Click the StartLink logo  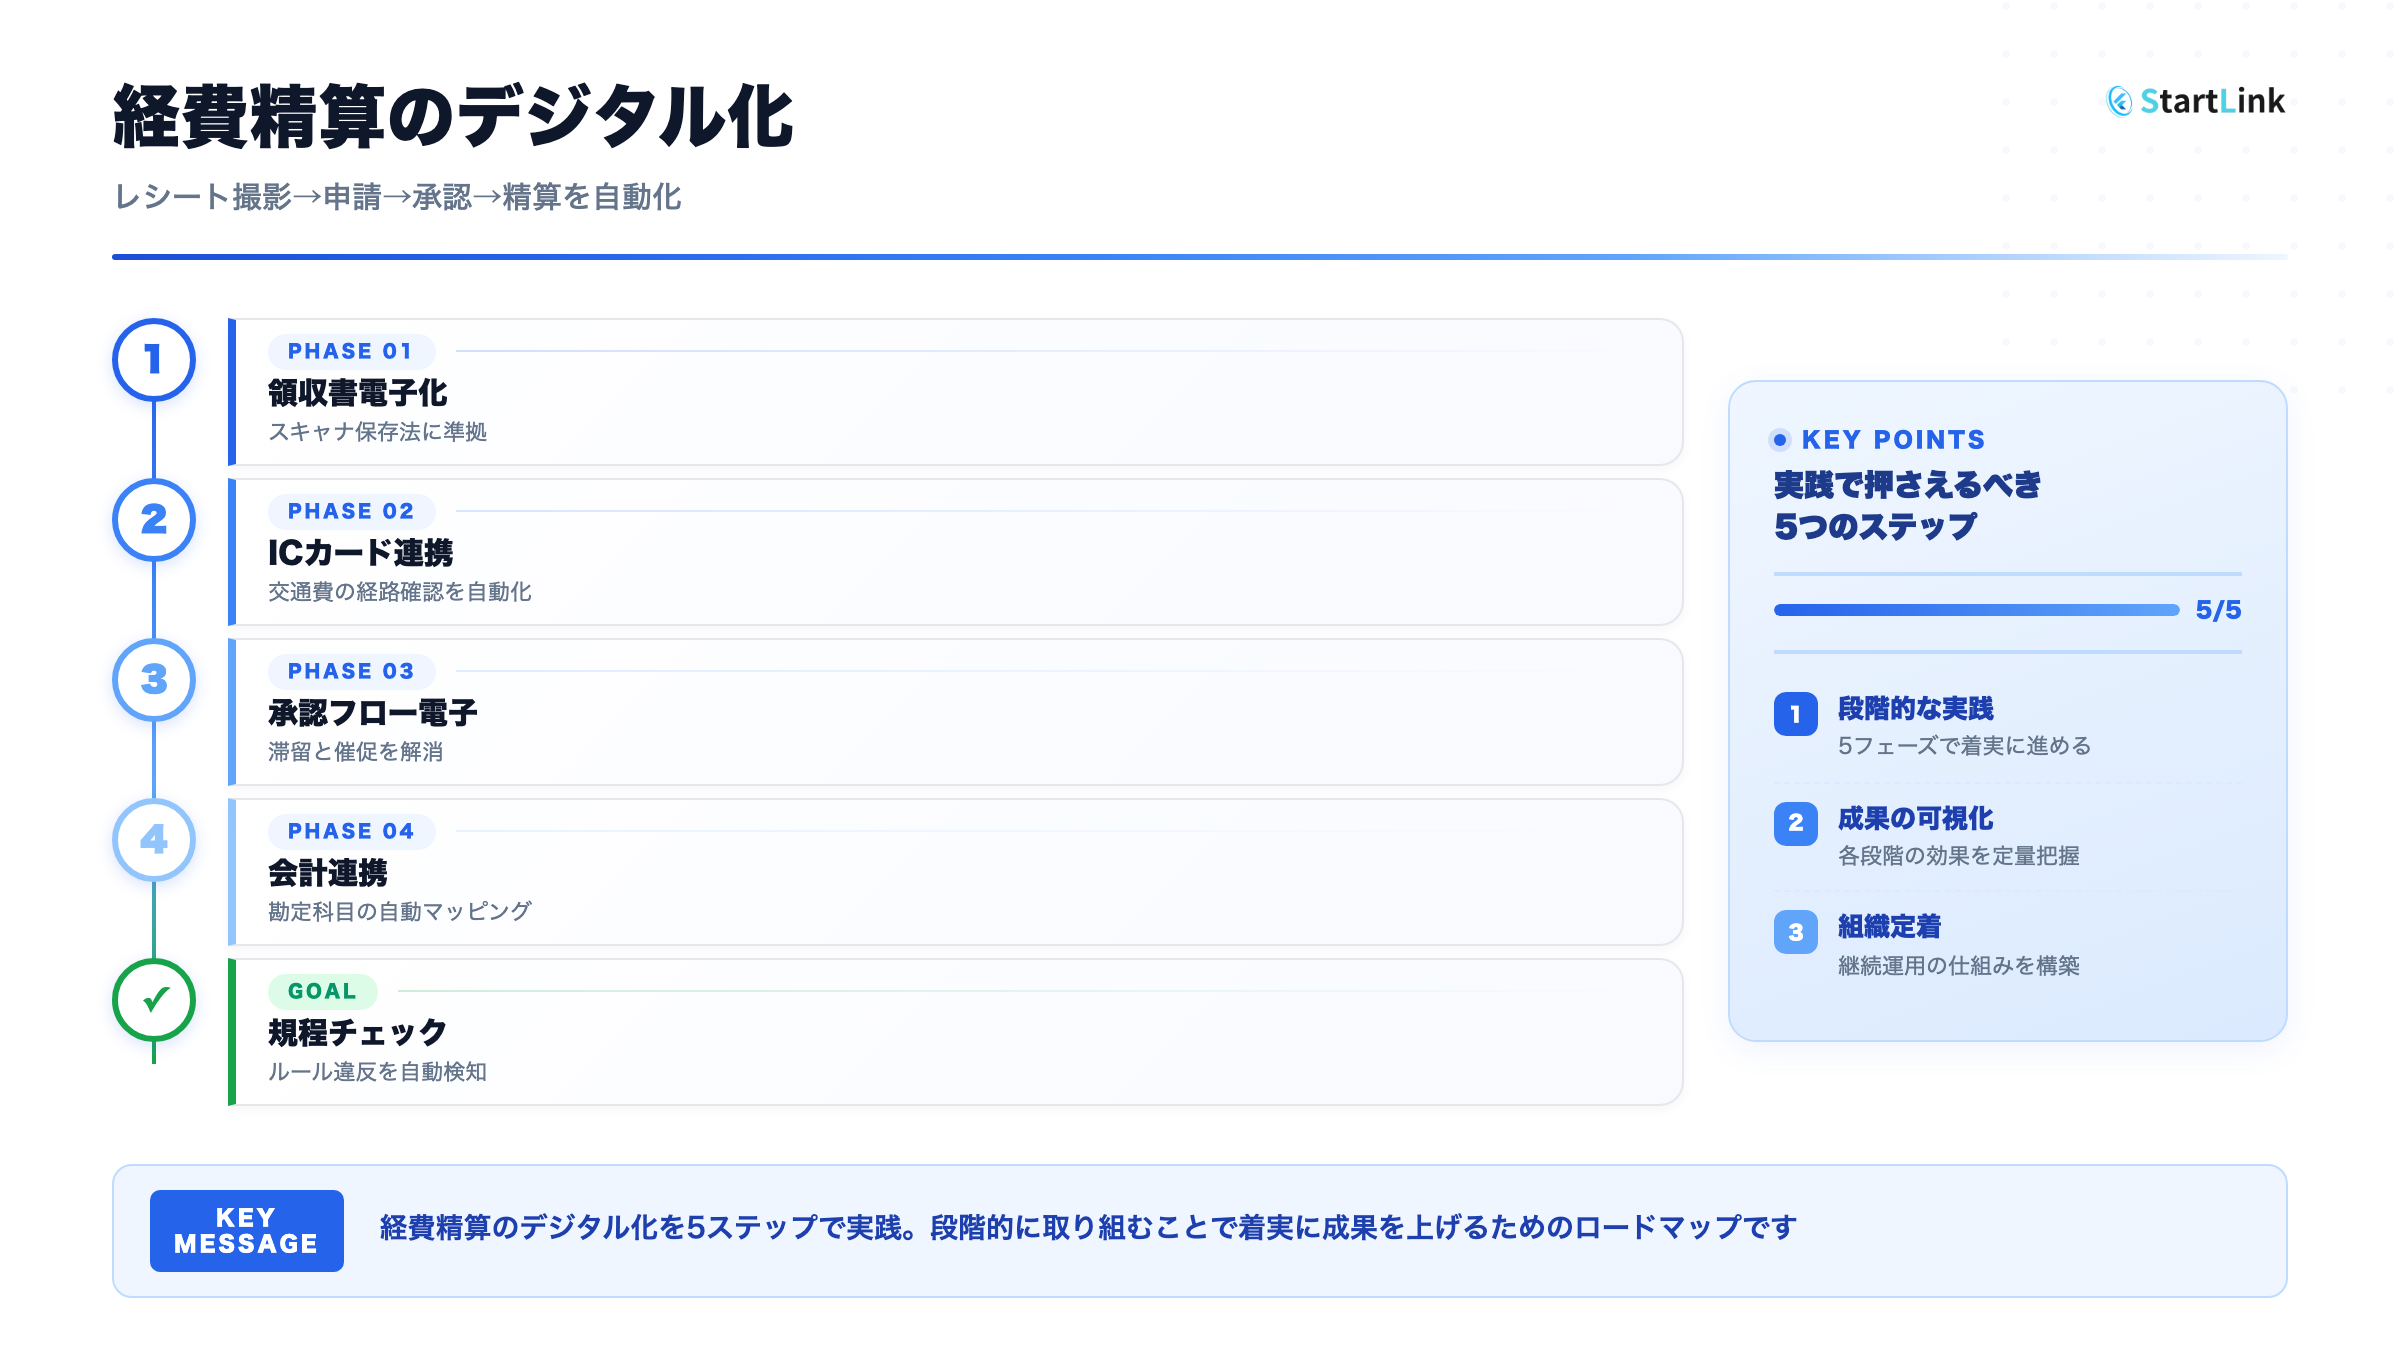2195,101
